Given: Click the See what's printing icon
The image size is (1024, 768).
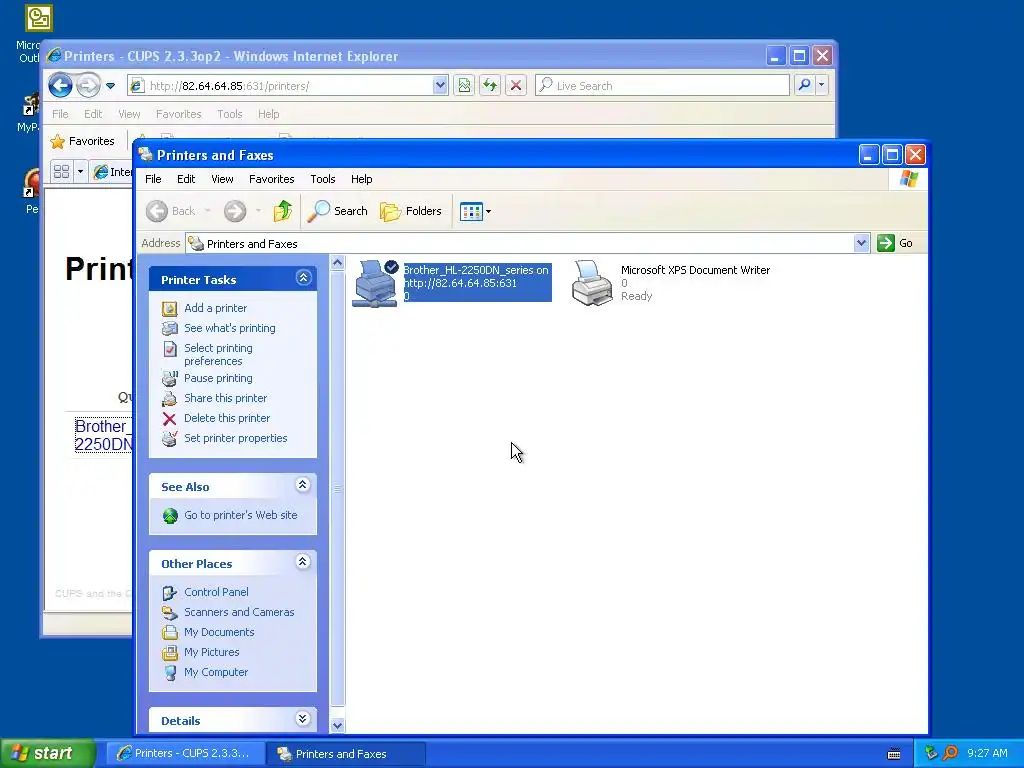Looking at the screenshot, I should (170, 328).
